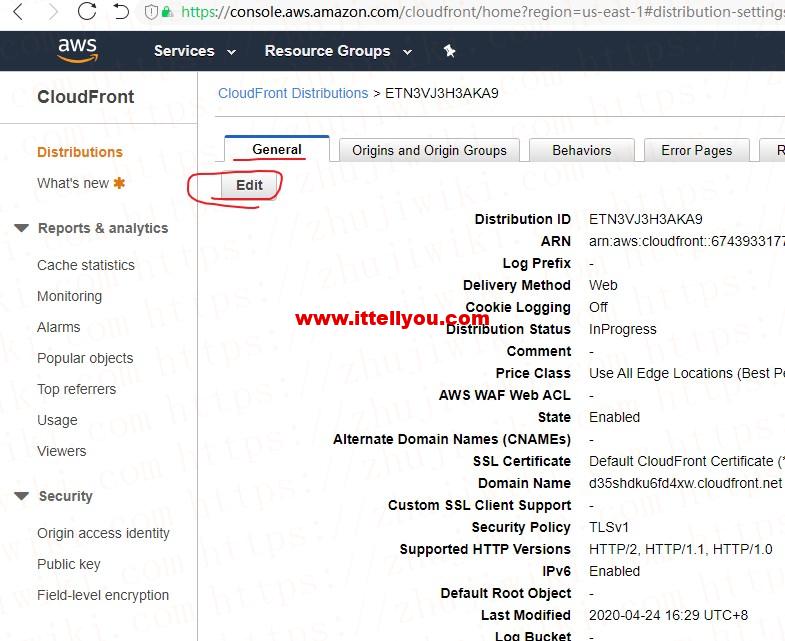Switch to the General tab
785x641 pixels.
[x=277, y=149]
